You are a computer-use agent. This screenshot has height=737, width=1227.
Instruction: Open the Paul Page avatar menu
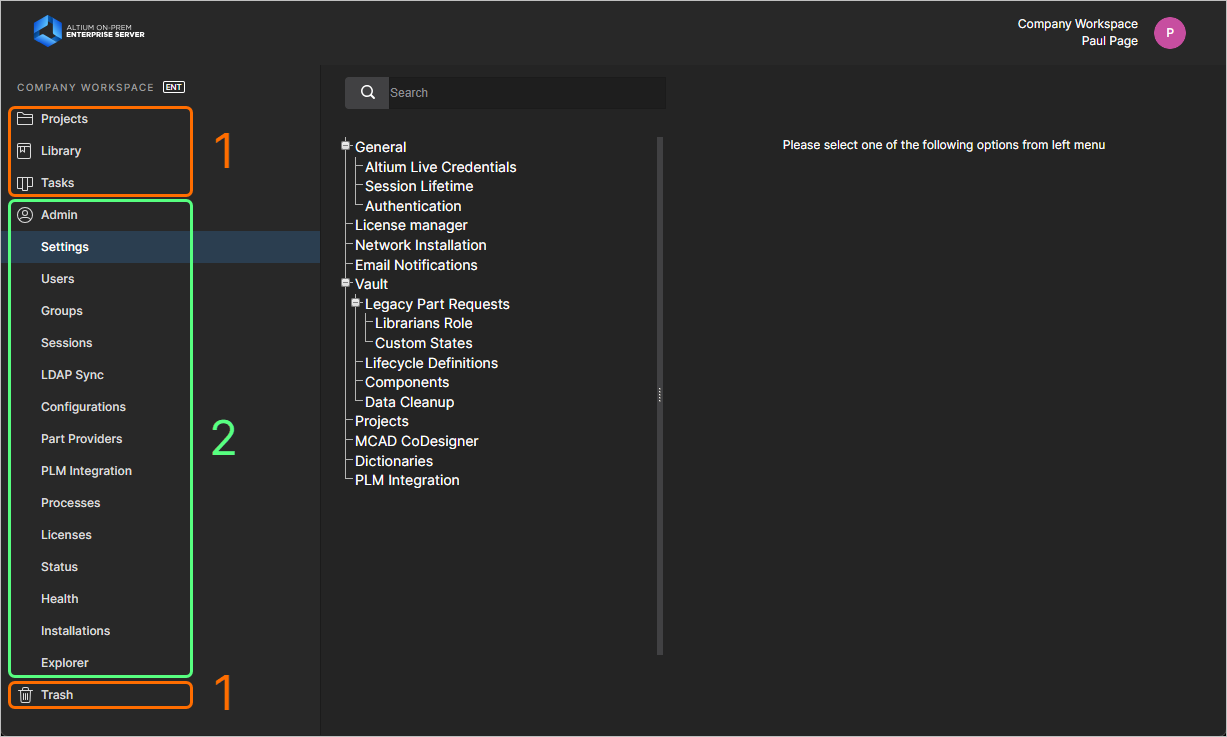click(x=1169, y=33)
